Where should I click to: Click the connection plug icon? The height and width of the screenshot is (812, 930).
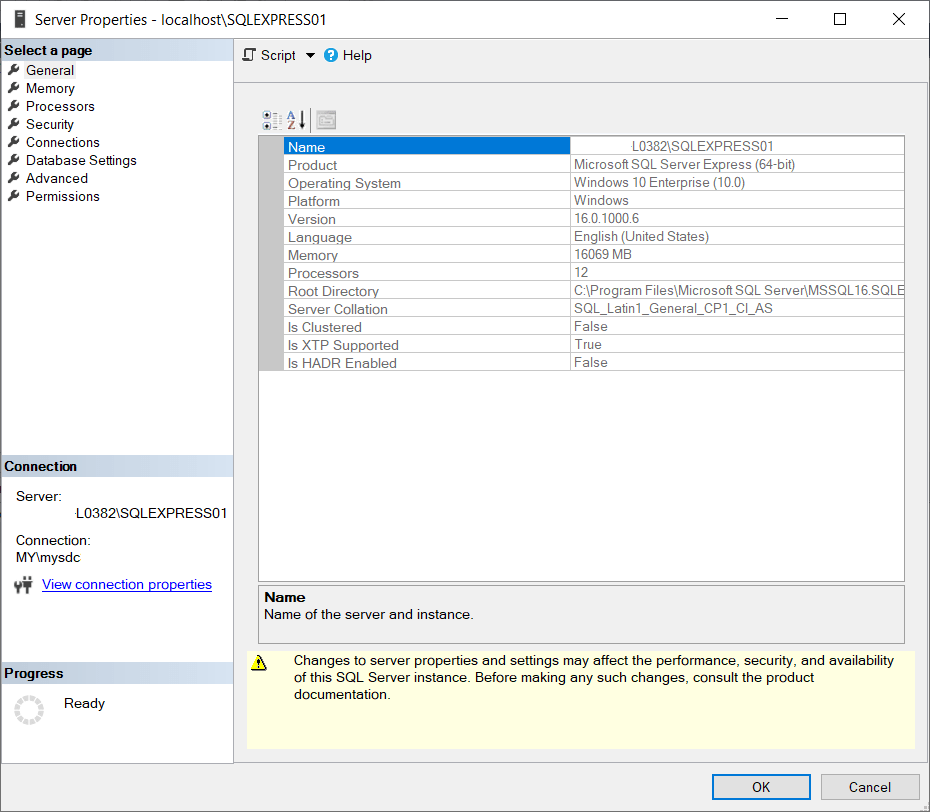pyautogui.click(x=23, y=585)
